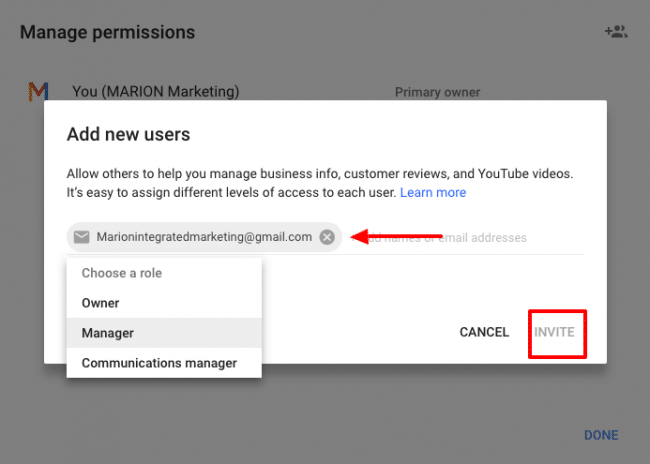Click the Choose a role header
650x464 pixels.
[x=121, y=273]
